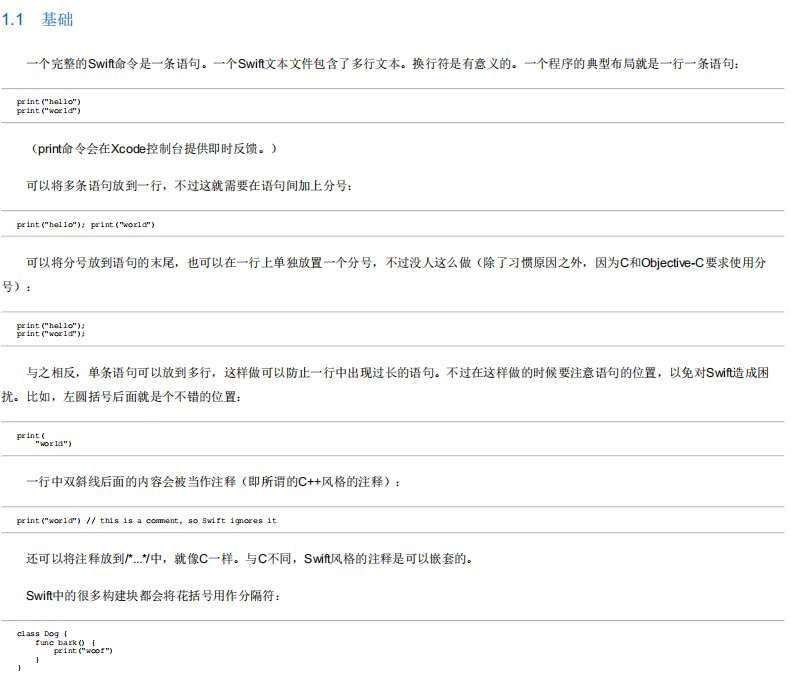This screenshot has height=674, width=791.
Task: Click the "print(" line with open parenthesis only
Action: click(x=29, y=435)
